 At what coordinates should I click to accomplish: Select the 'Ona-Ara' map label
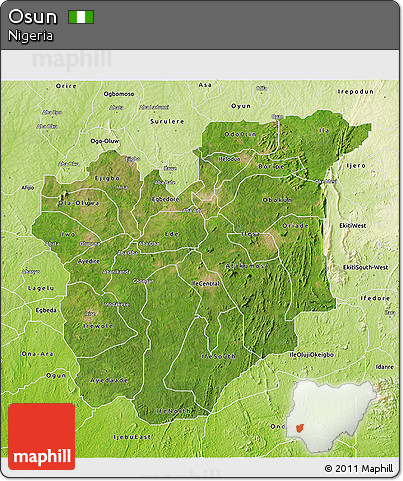click(37, 354)
